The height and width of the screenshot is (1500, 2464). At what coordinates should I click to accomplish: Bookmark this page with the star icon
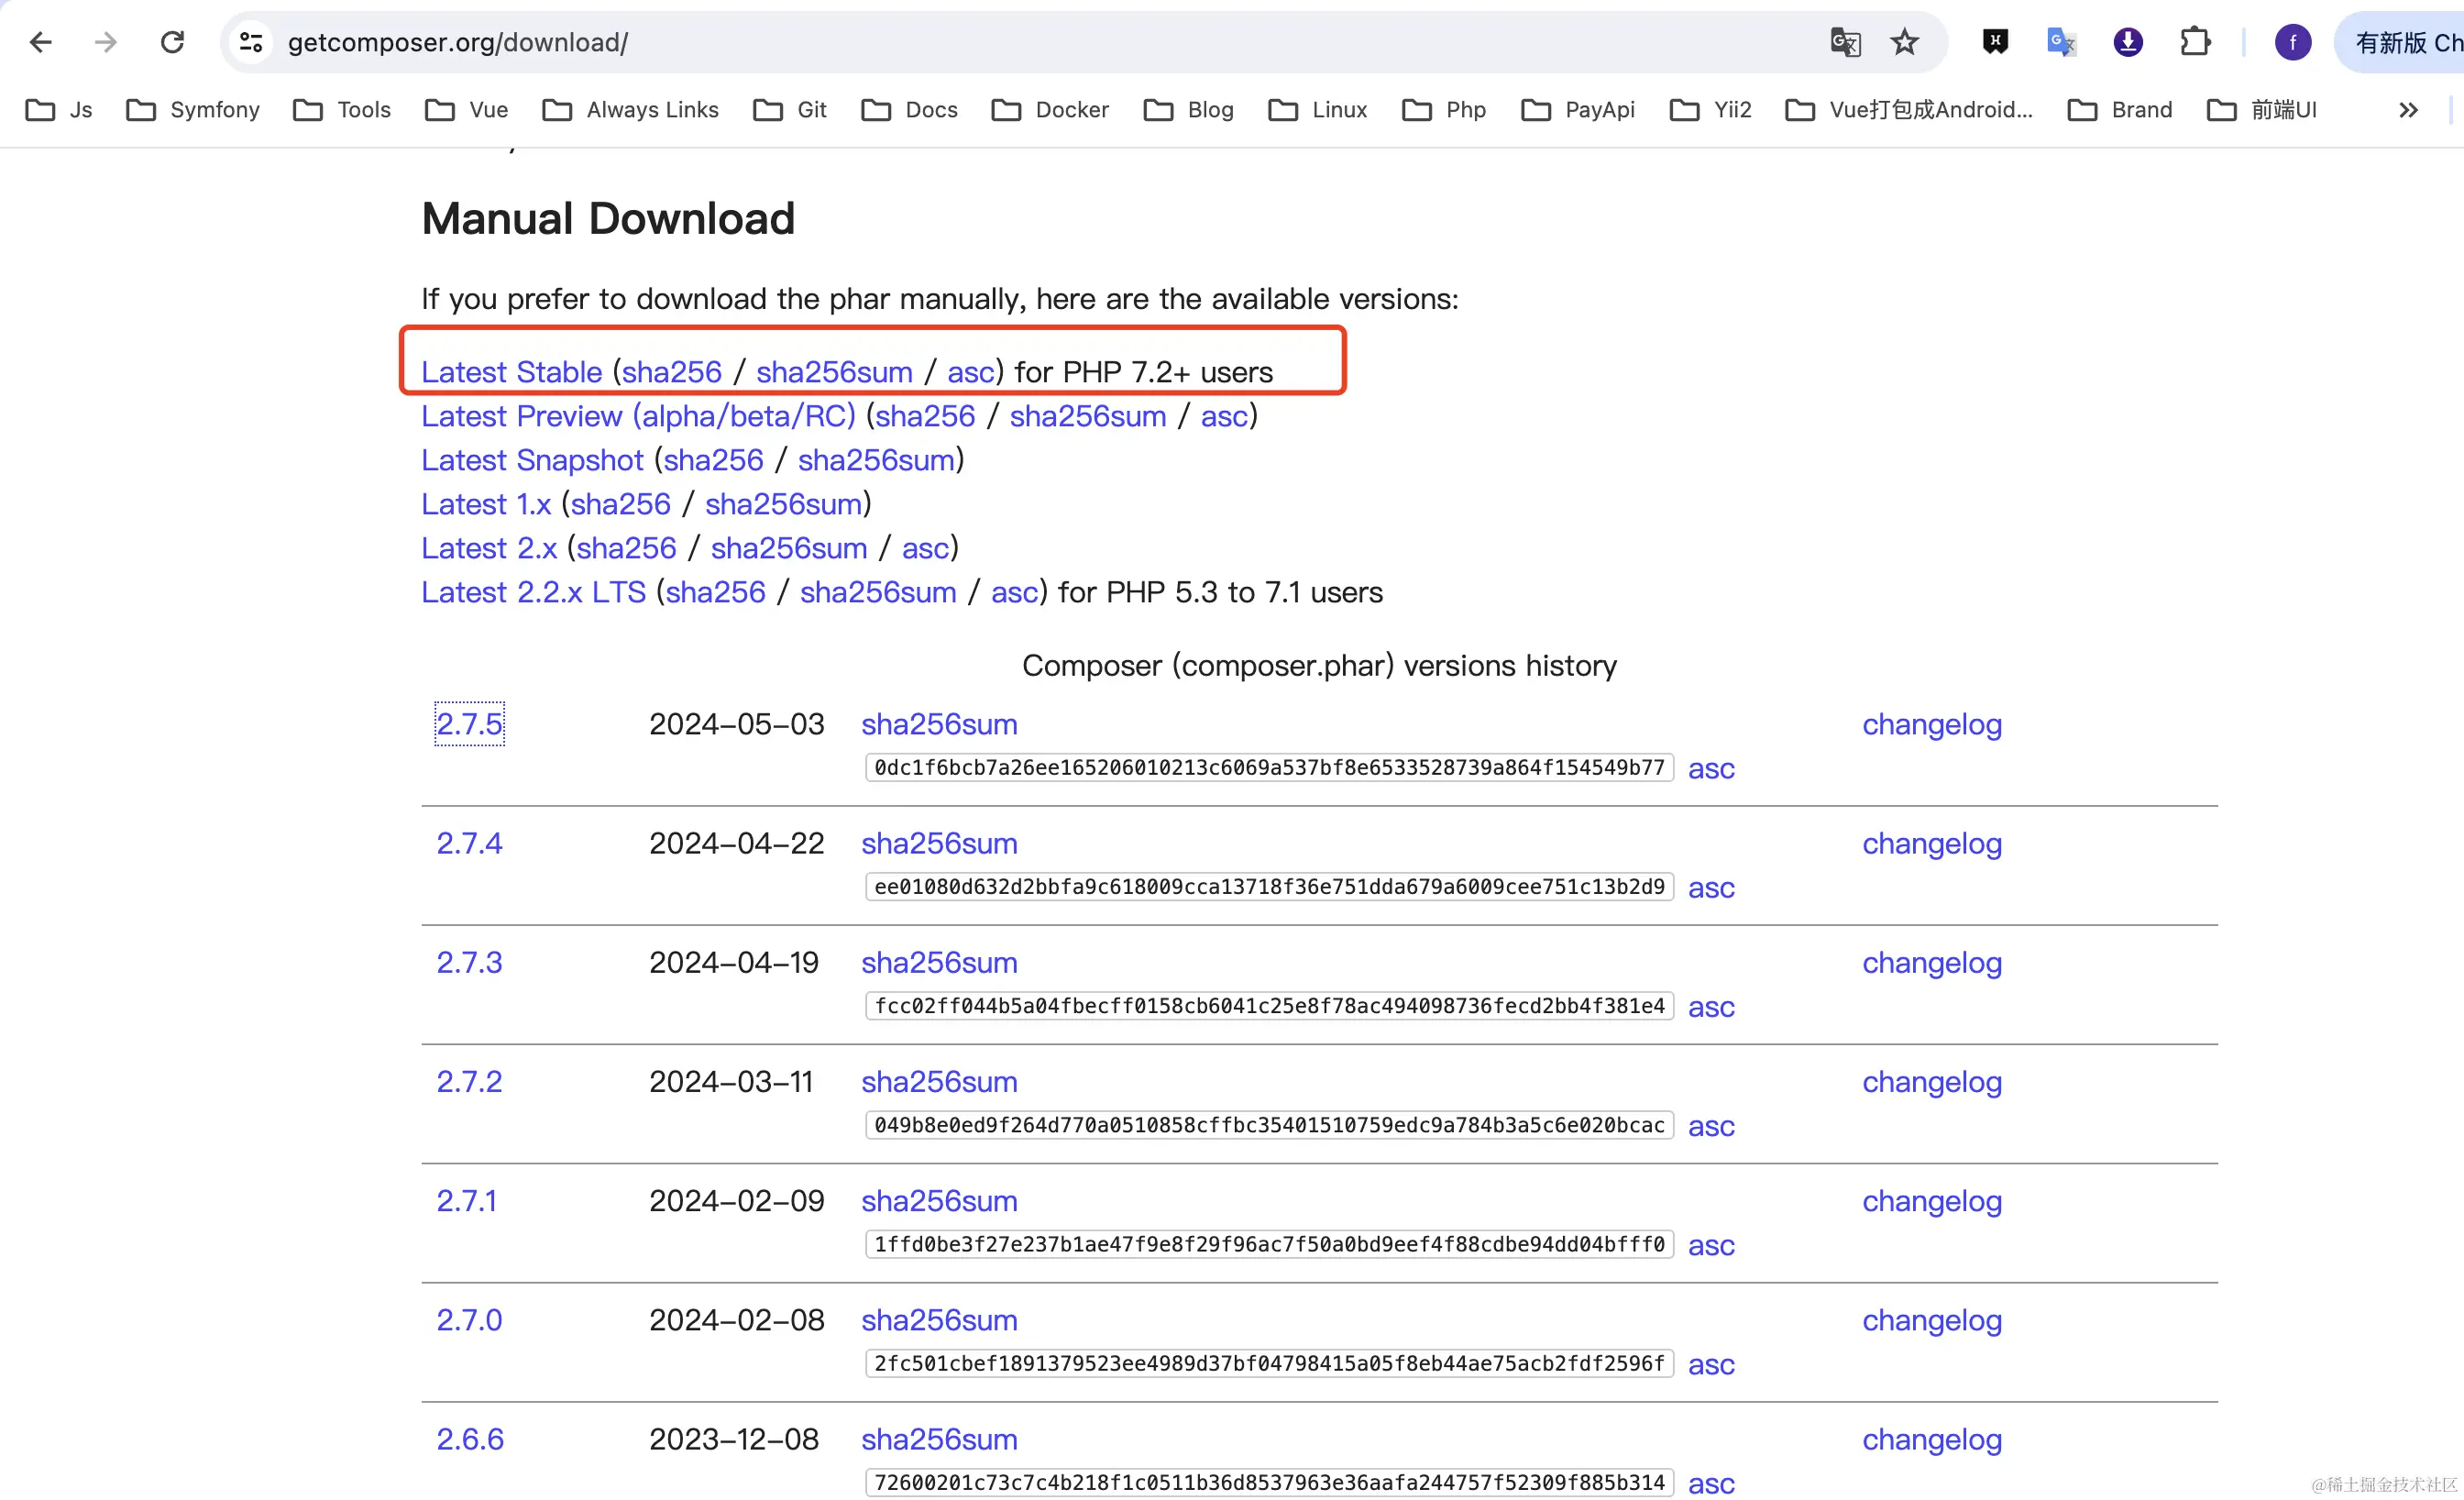coord(1904,42)
